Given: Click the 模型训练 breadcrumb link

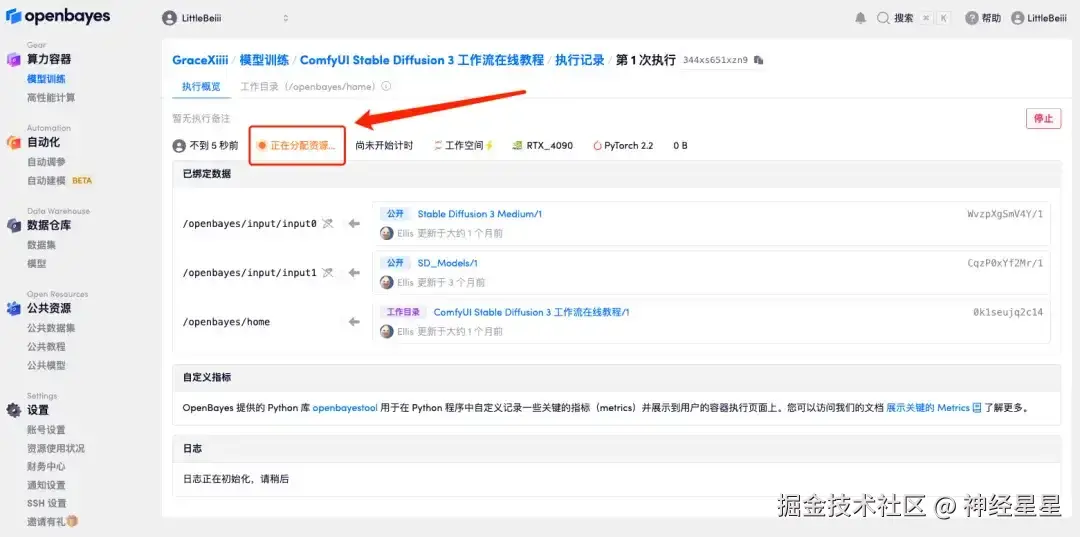Looking at the screenshot, I should (264, 60).
